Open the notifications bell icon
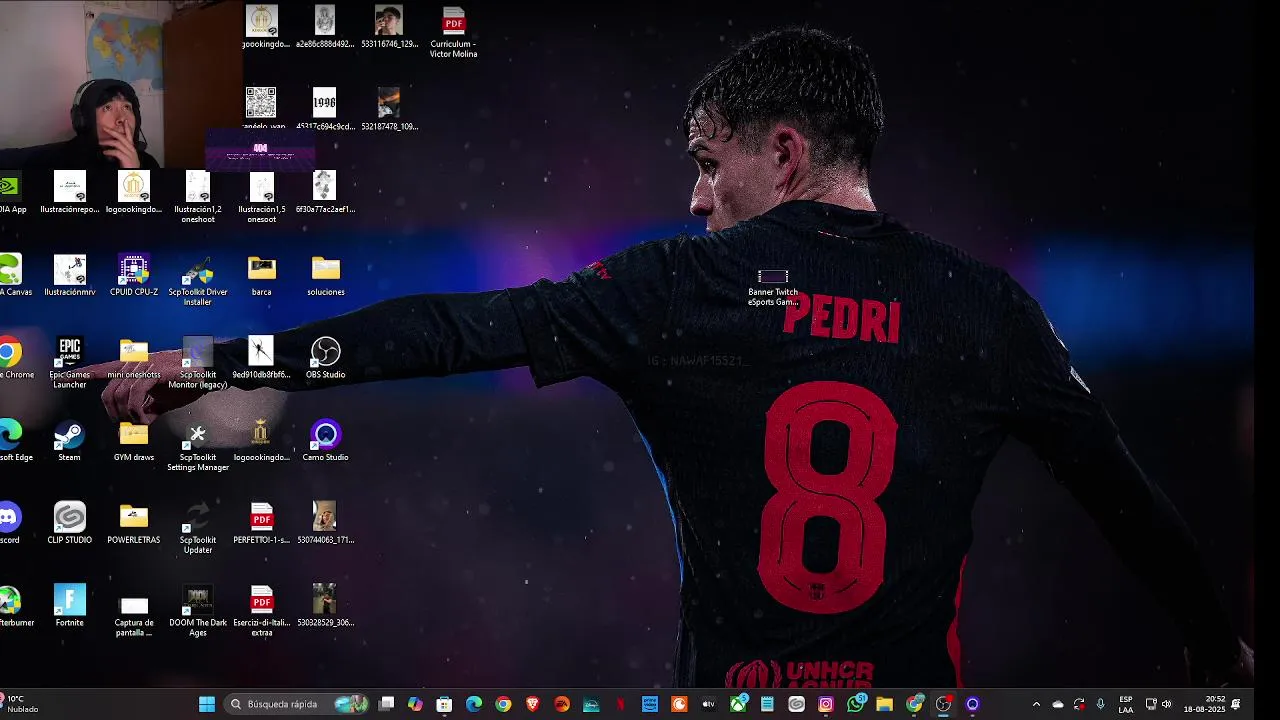The width and height of the screenshot is (1280, 720). [x=1236, y=704]
